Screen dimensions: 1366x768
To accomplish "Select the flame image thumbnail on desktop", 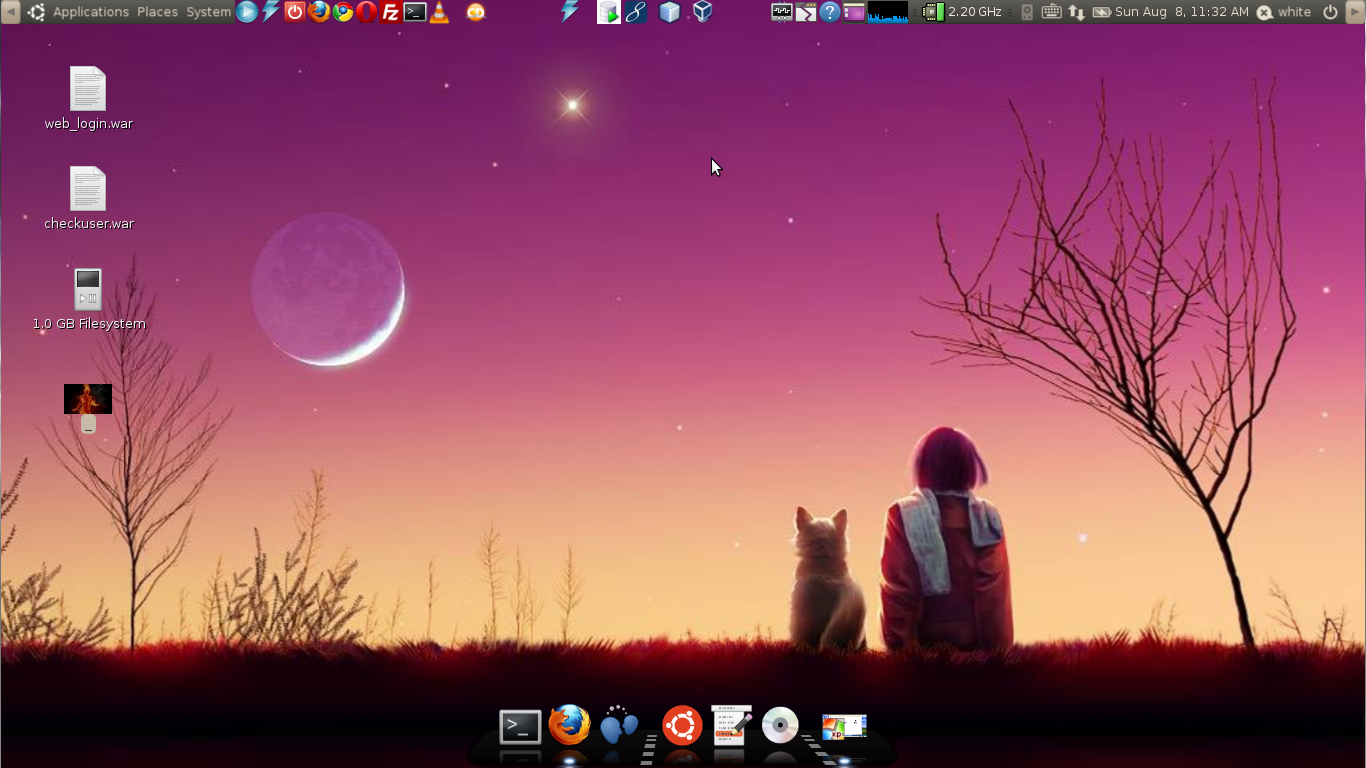I will [88, 399].
